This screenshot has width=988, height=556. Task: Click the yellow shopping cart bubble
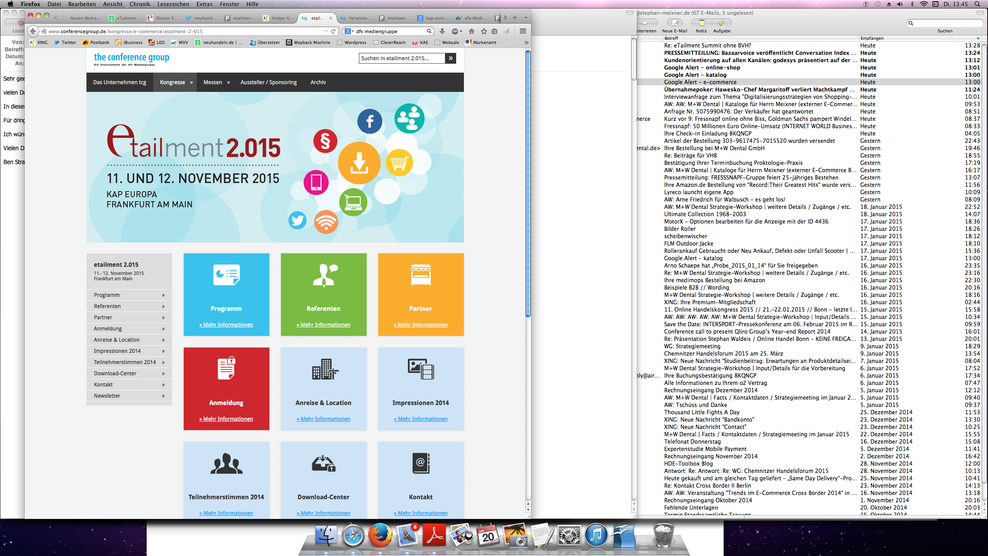[x=399, y=163]
